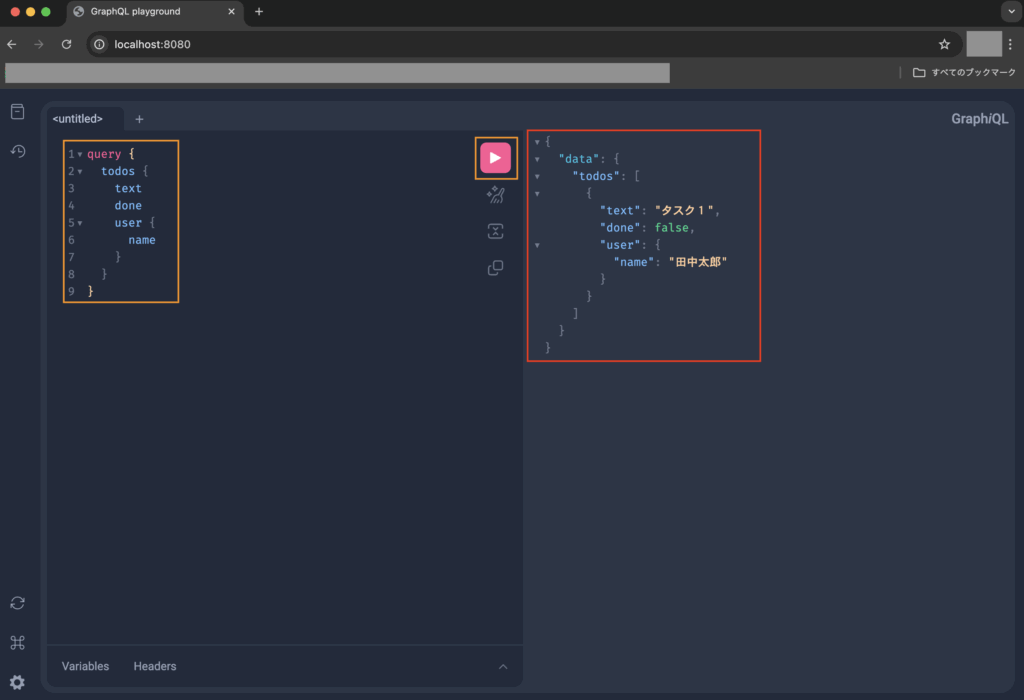Image resolution: width=1024 pixels, height=700 pixels.
Task: Collapse the "data" object in the response
Action: (x=537, y=159)
